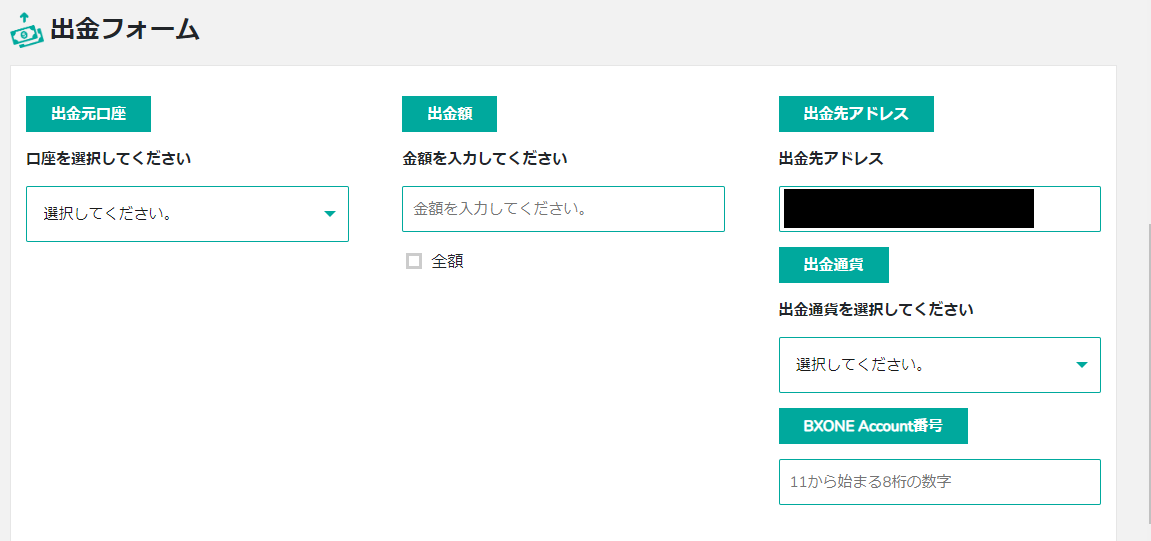Check the 全額 checkbox
Image resolution: width=1151 pixels, height=541 pixels.
tap(414, 261)
